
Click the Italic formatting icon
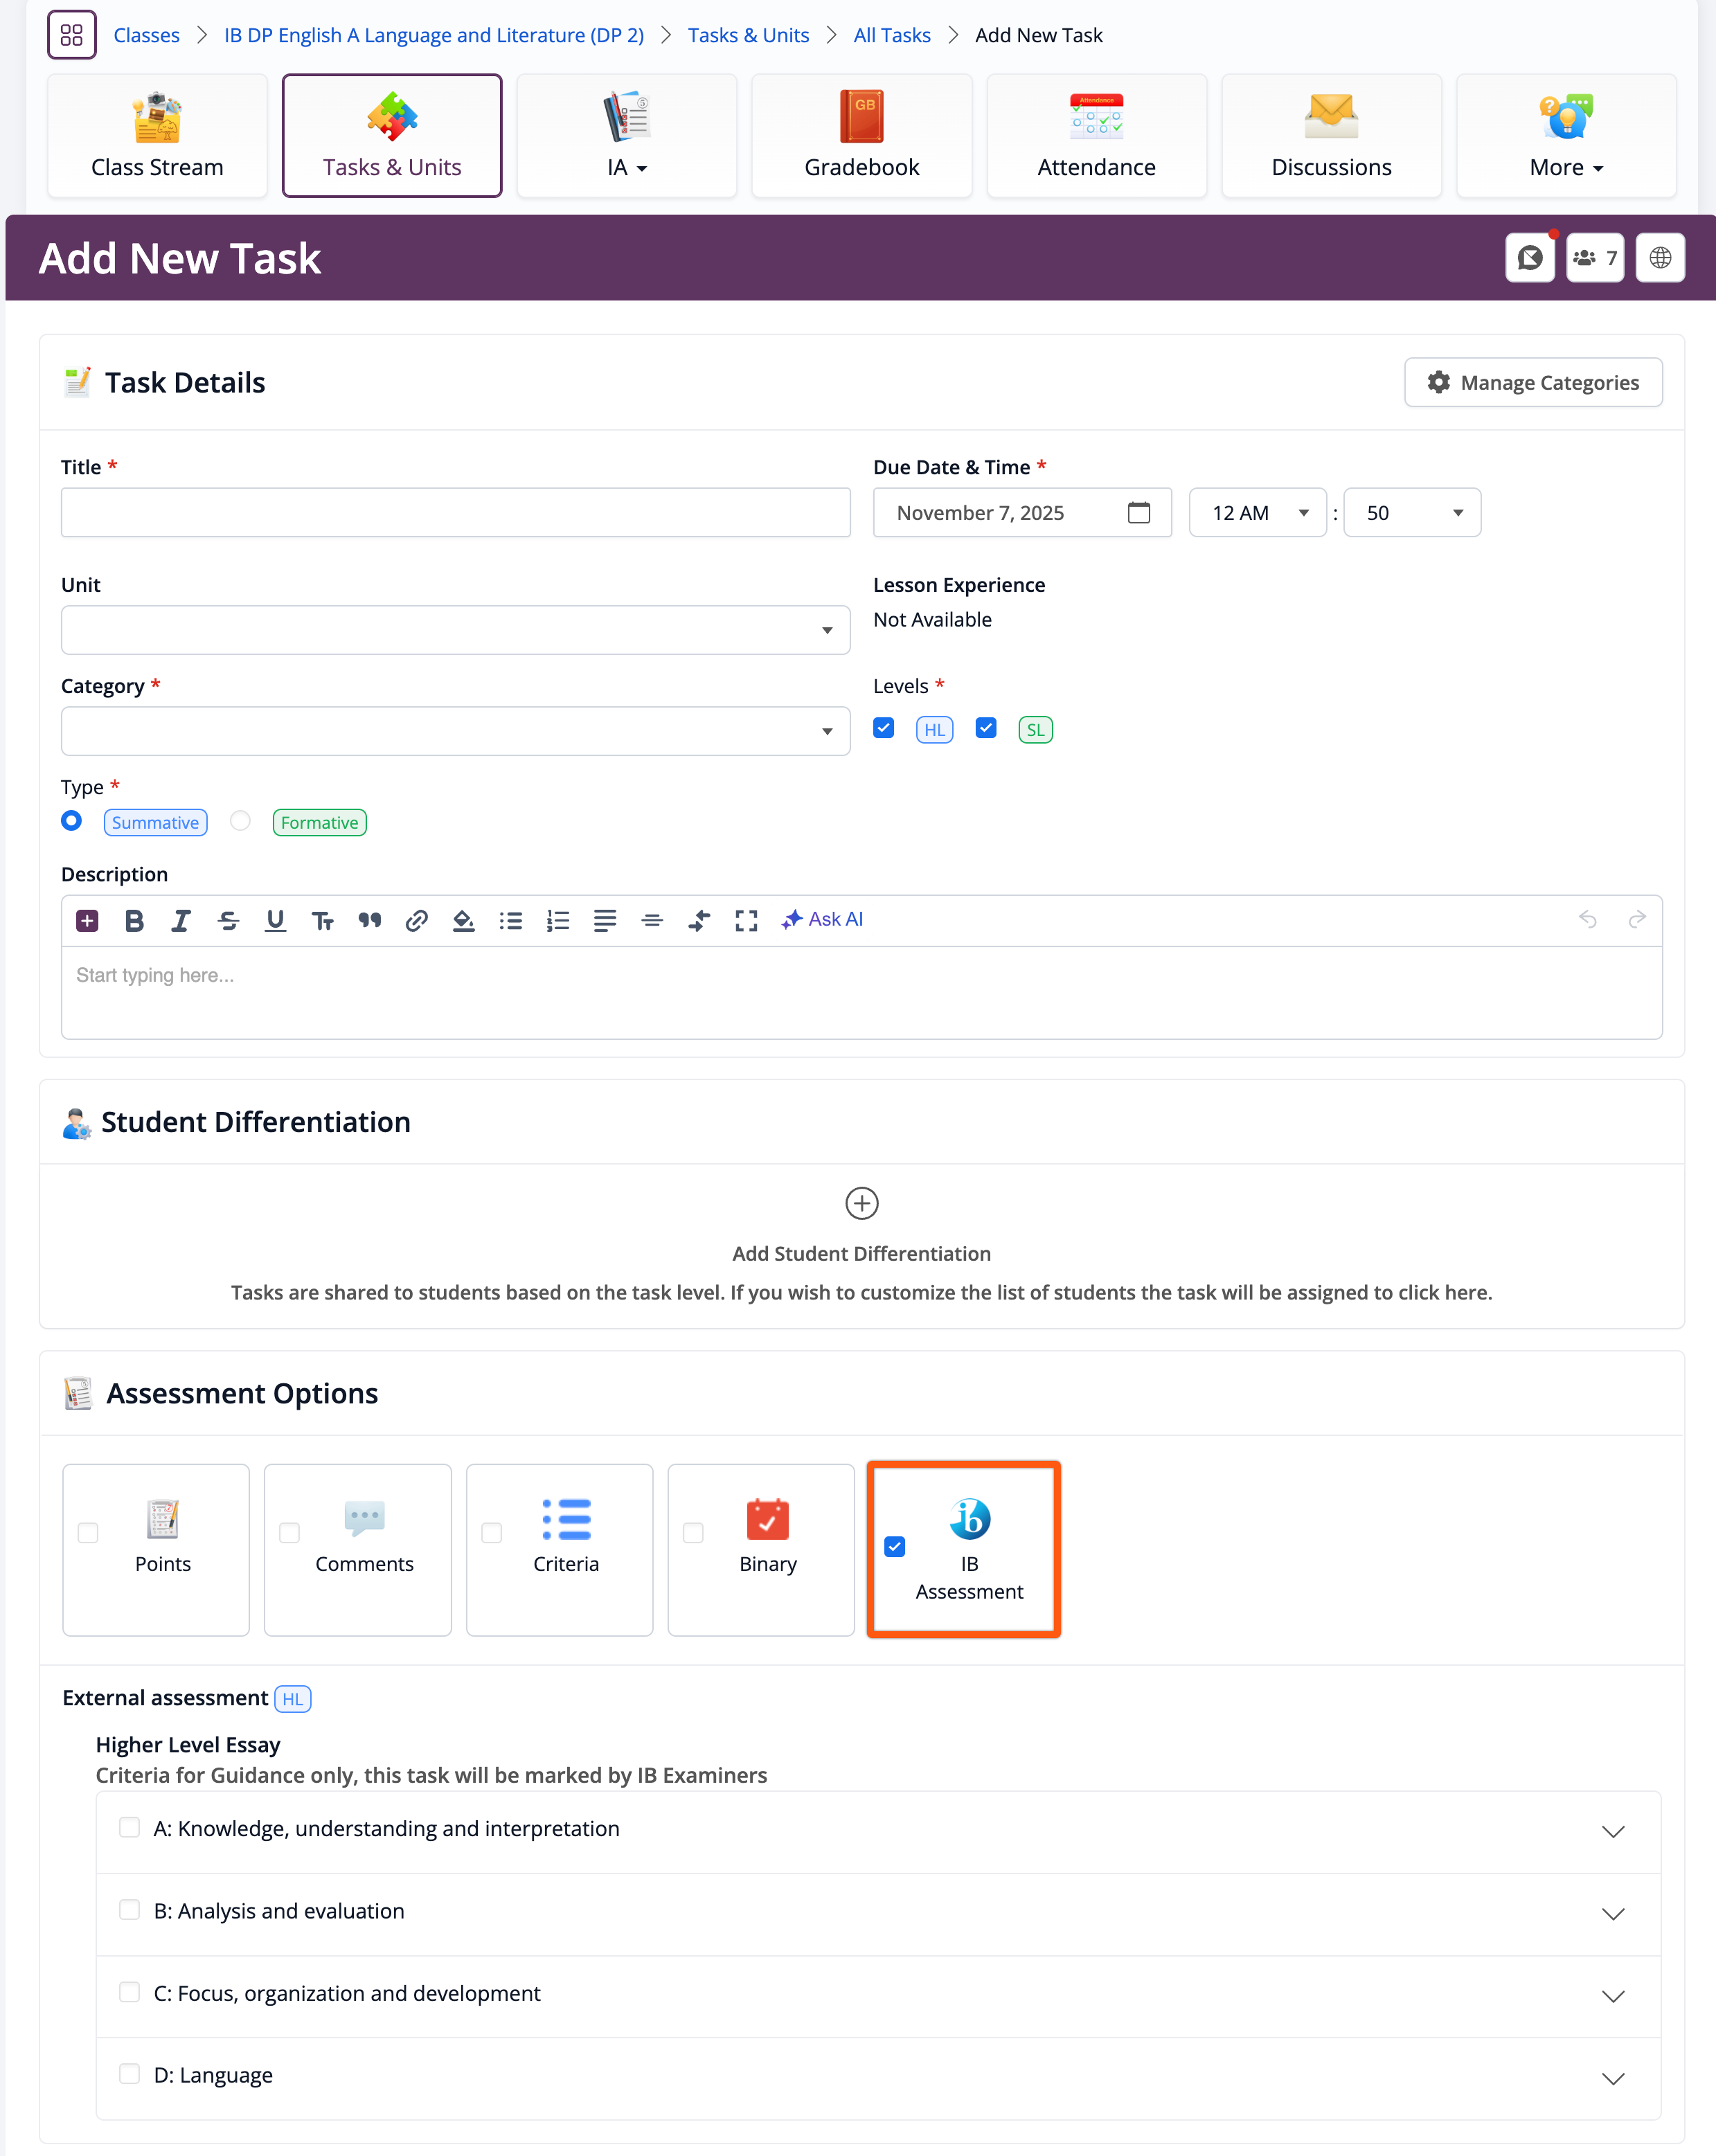(181, 920)
